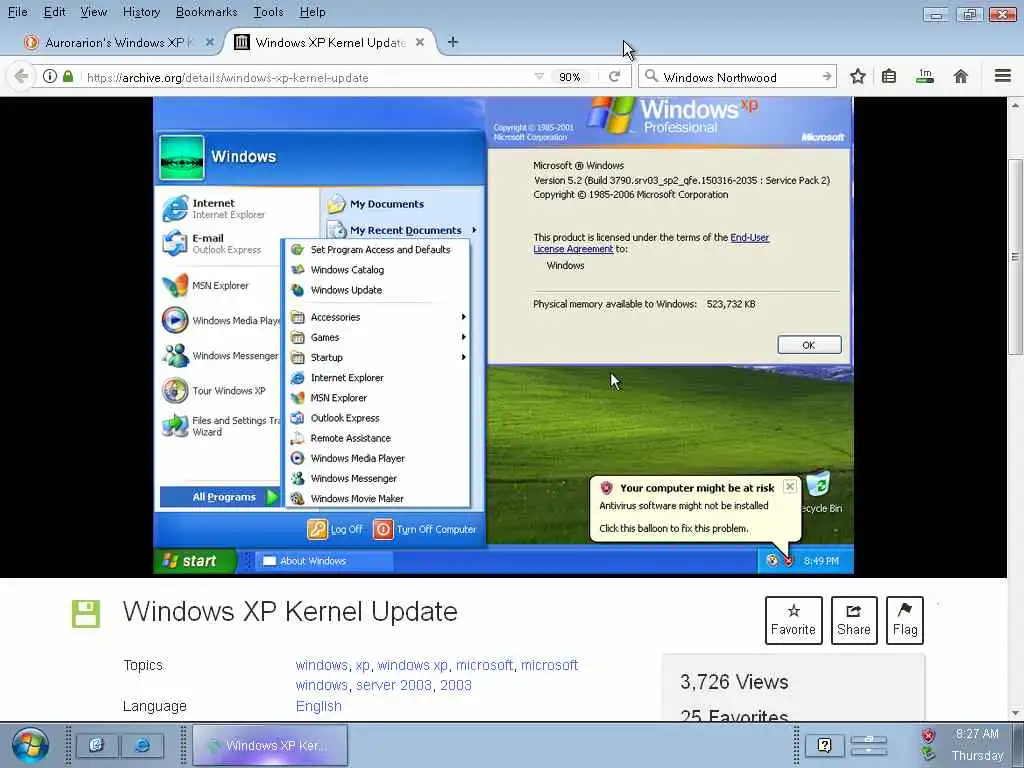The width and height of the screenshot is (1024, 768).
Task: Select the Windows XP Kernel Update tab
Action: pyautogui.click(x=330, y=42)
